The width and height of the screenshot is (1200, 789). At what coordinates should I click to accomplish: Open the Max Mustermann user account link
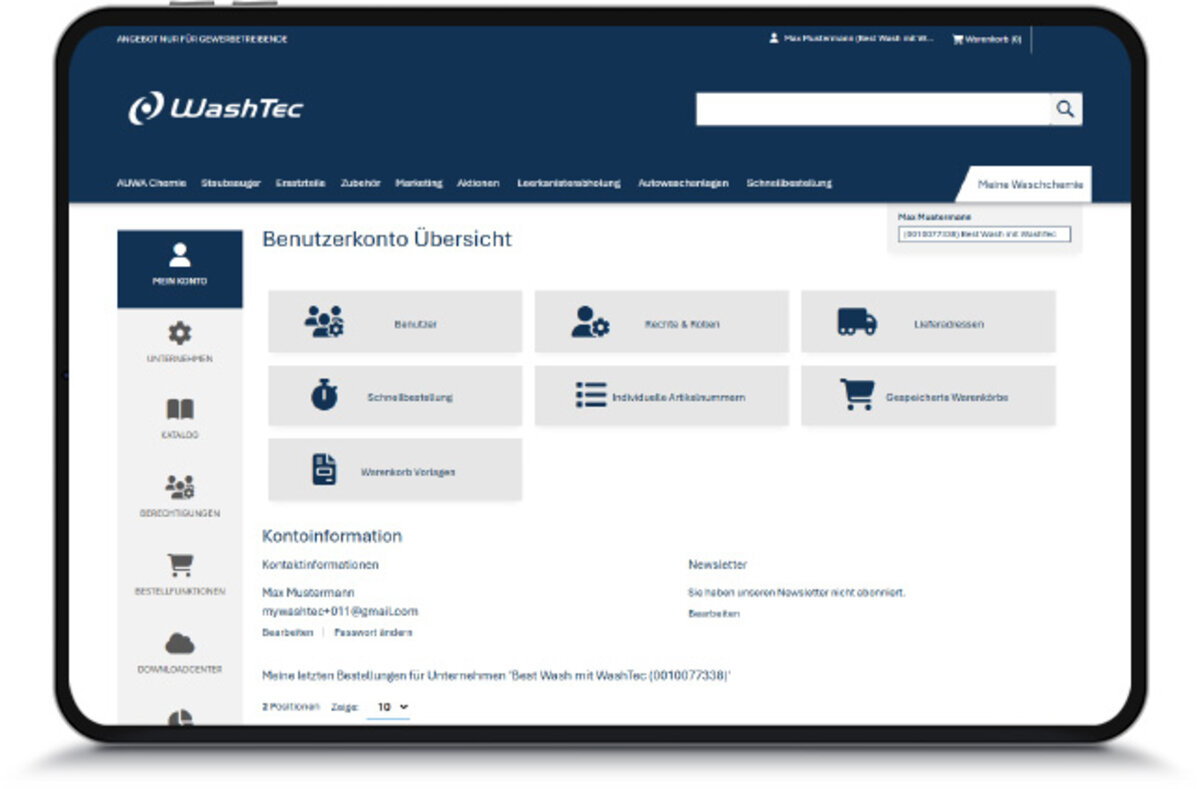tap(851, 39)
